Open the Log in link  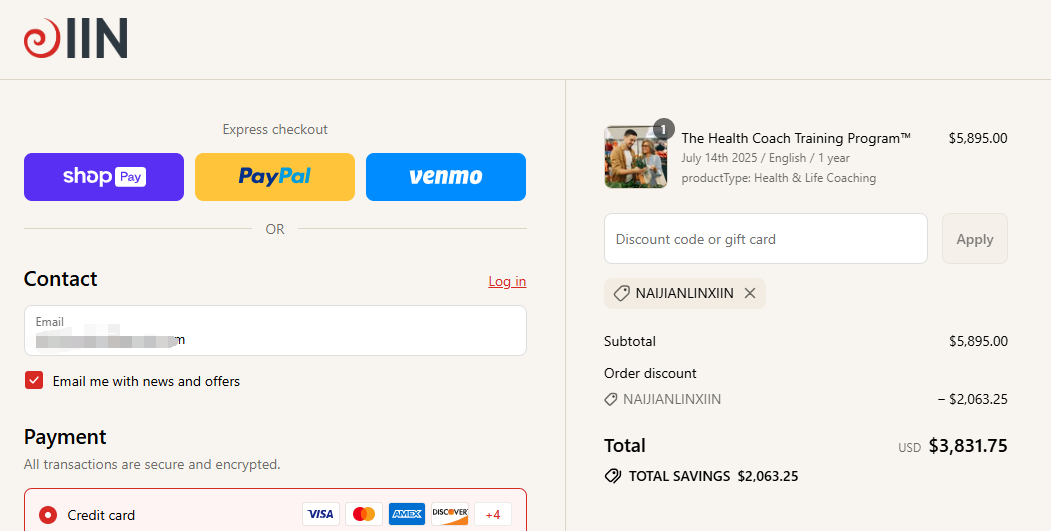(507, 281)
